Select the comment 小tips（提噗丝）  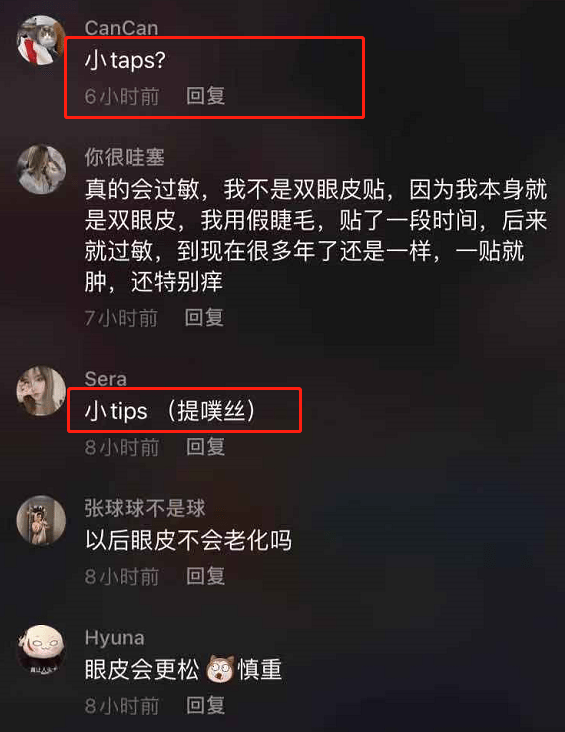[x=170, y=411]
